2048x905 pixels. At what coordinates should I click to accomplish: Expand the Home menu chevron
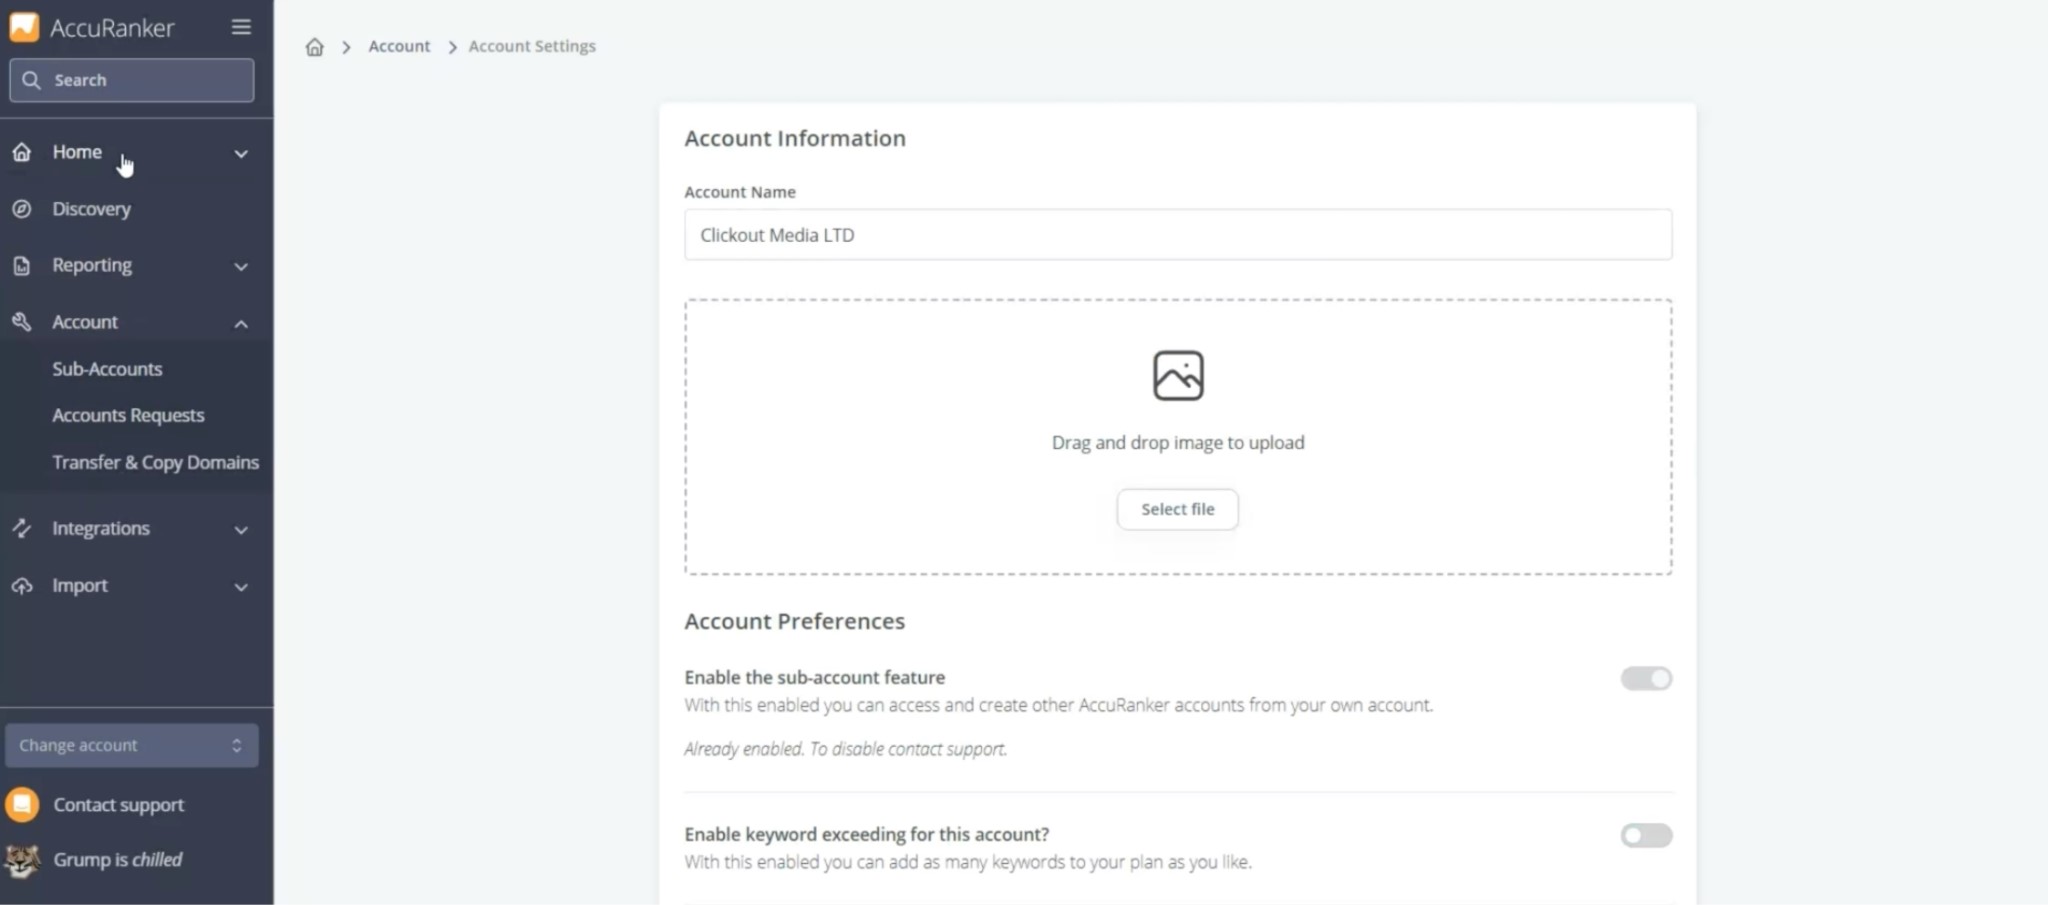click(x=241, y=153)
